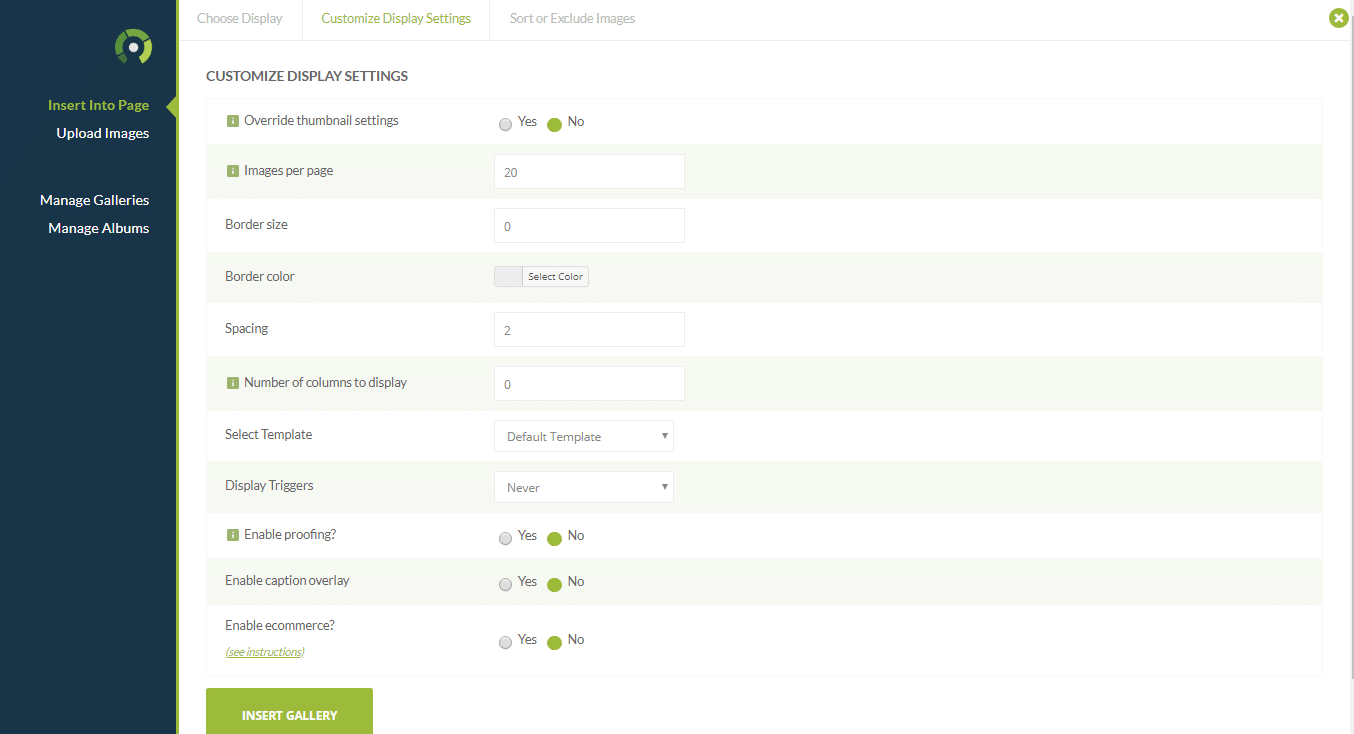Select Yes for Enable caption overlay
This screenshot has width=1354, height=734.
pos(505,585)
